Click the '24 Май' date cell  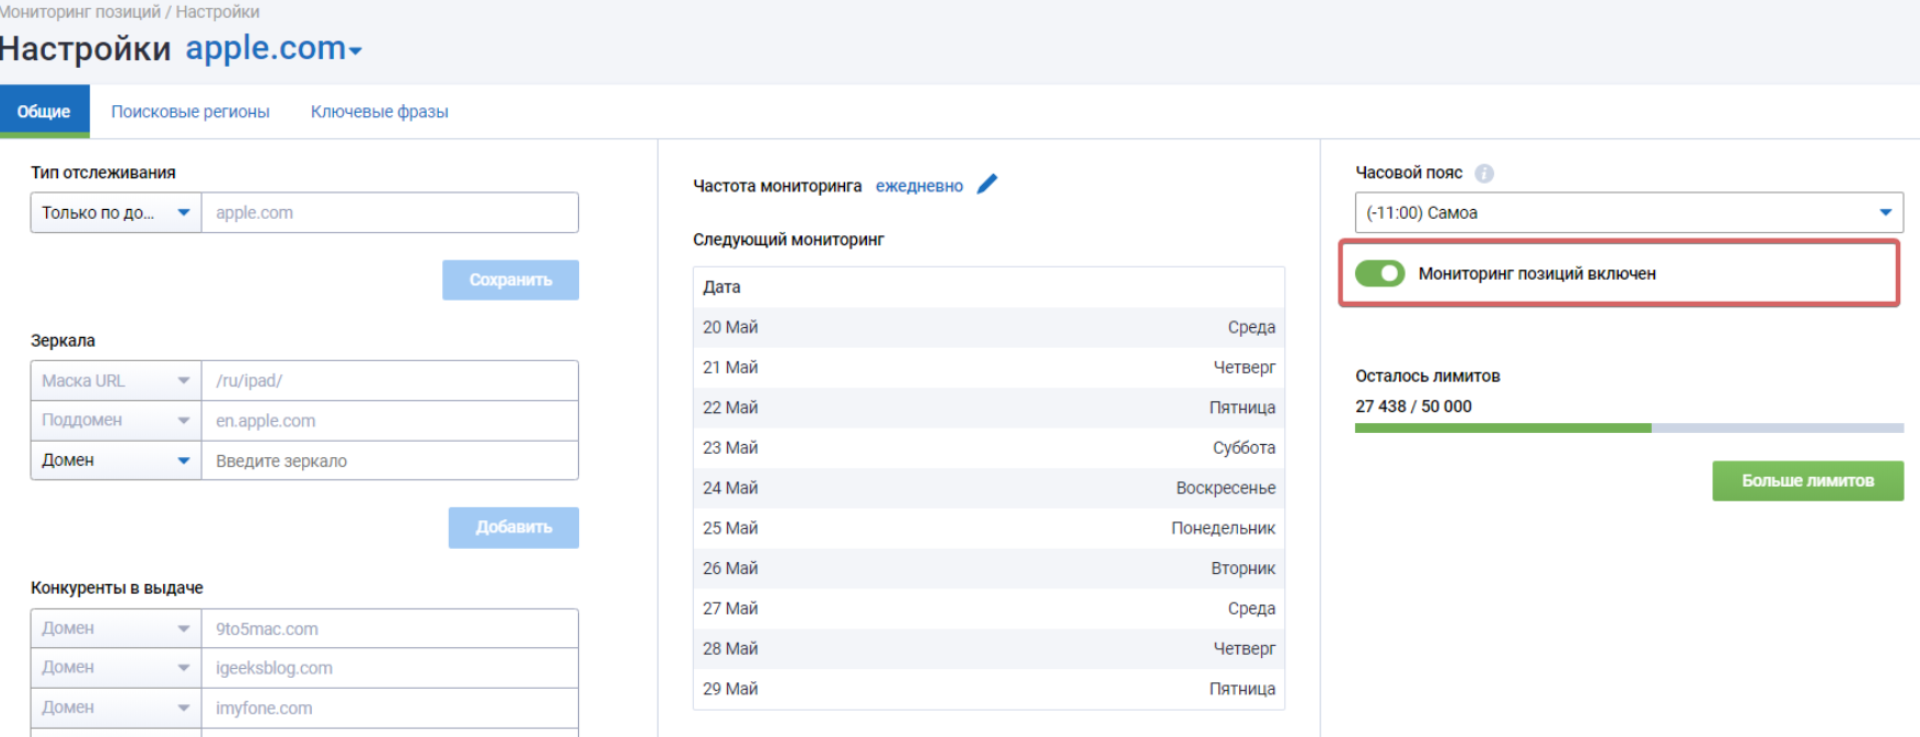[730, 488]
